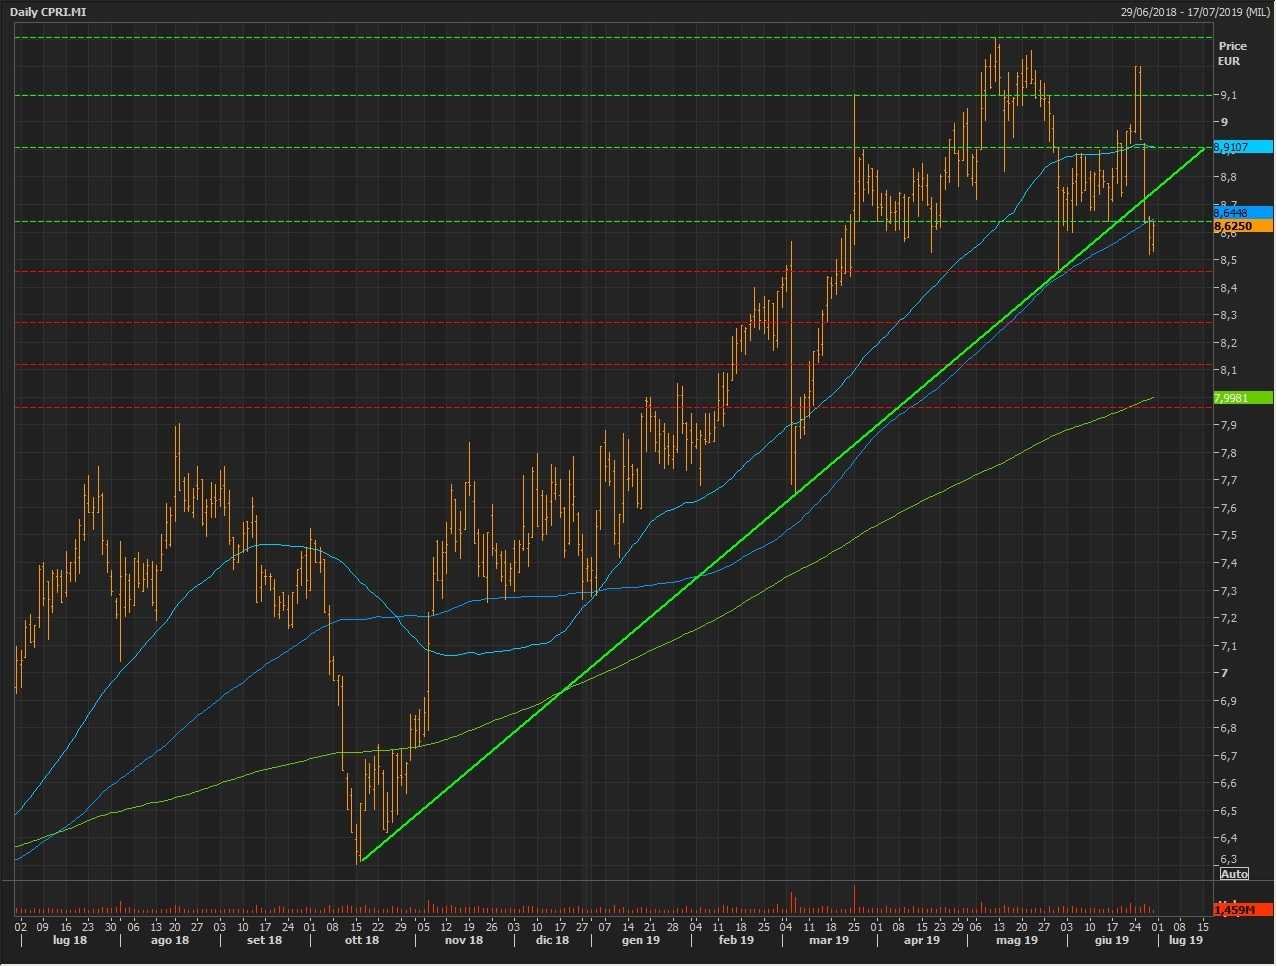Select the Daily CPRI.MI chart title
The image size is (1276, 966).
(x=48, y=12)
